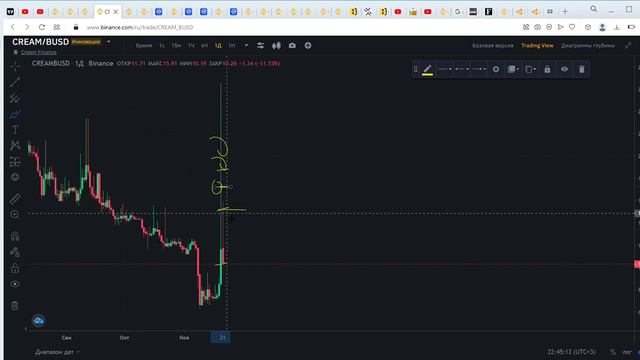The width and height of the screenshot is (640, 360).
Task: Select the Text annotation tool
Action: pos(15,130)
